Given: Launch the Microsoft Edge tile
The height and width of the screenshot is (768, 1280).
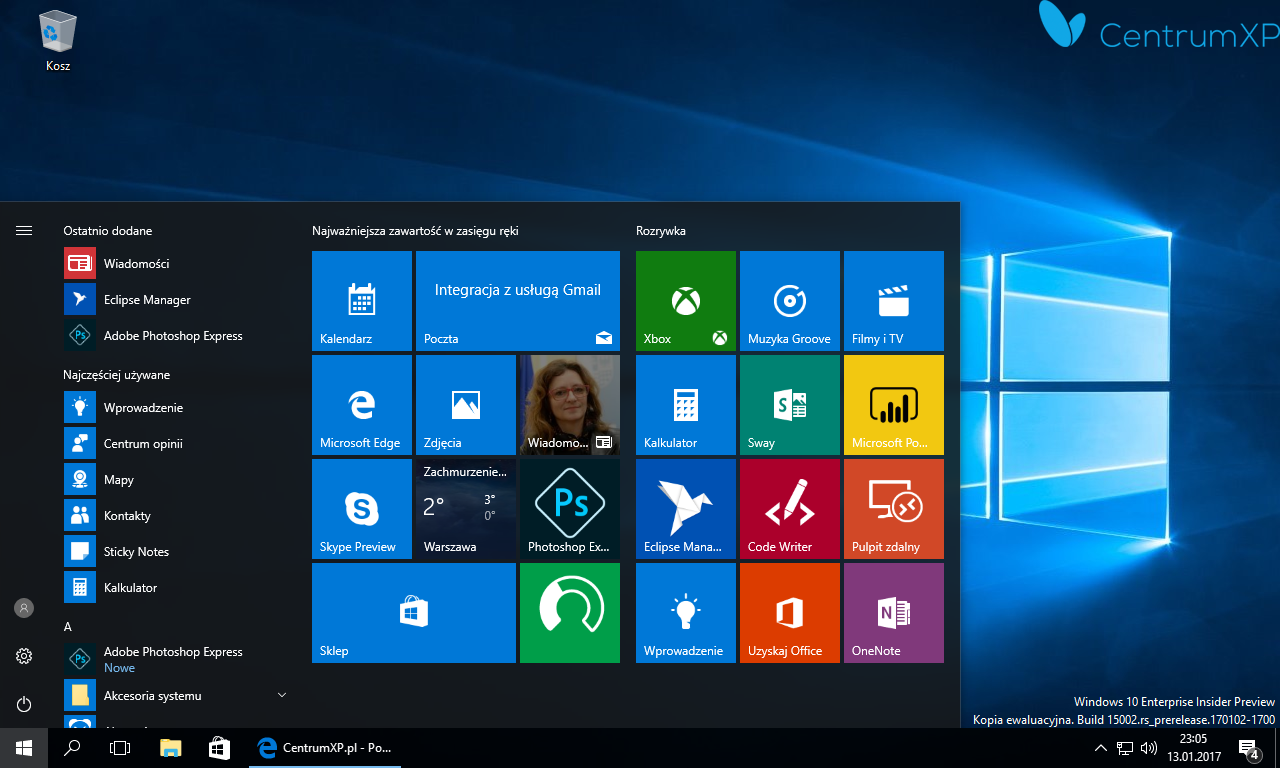Looking at the screenshot, I should click(362, 405).
